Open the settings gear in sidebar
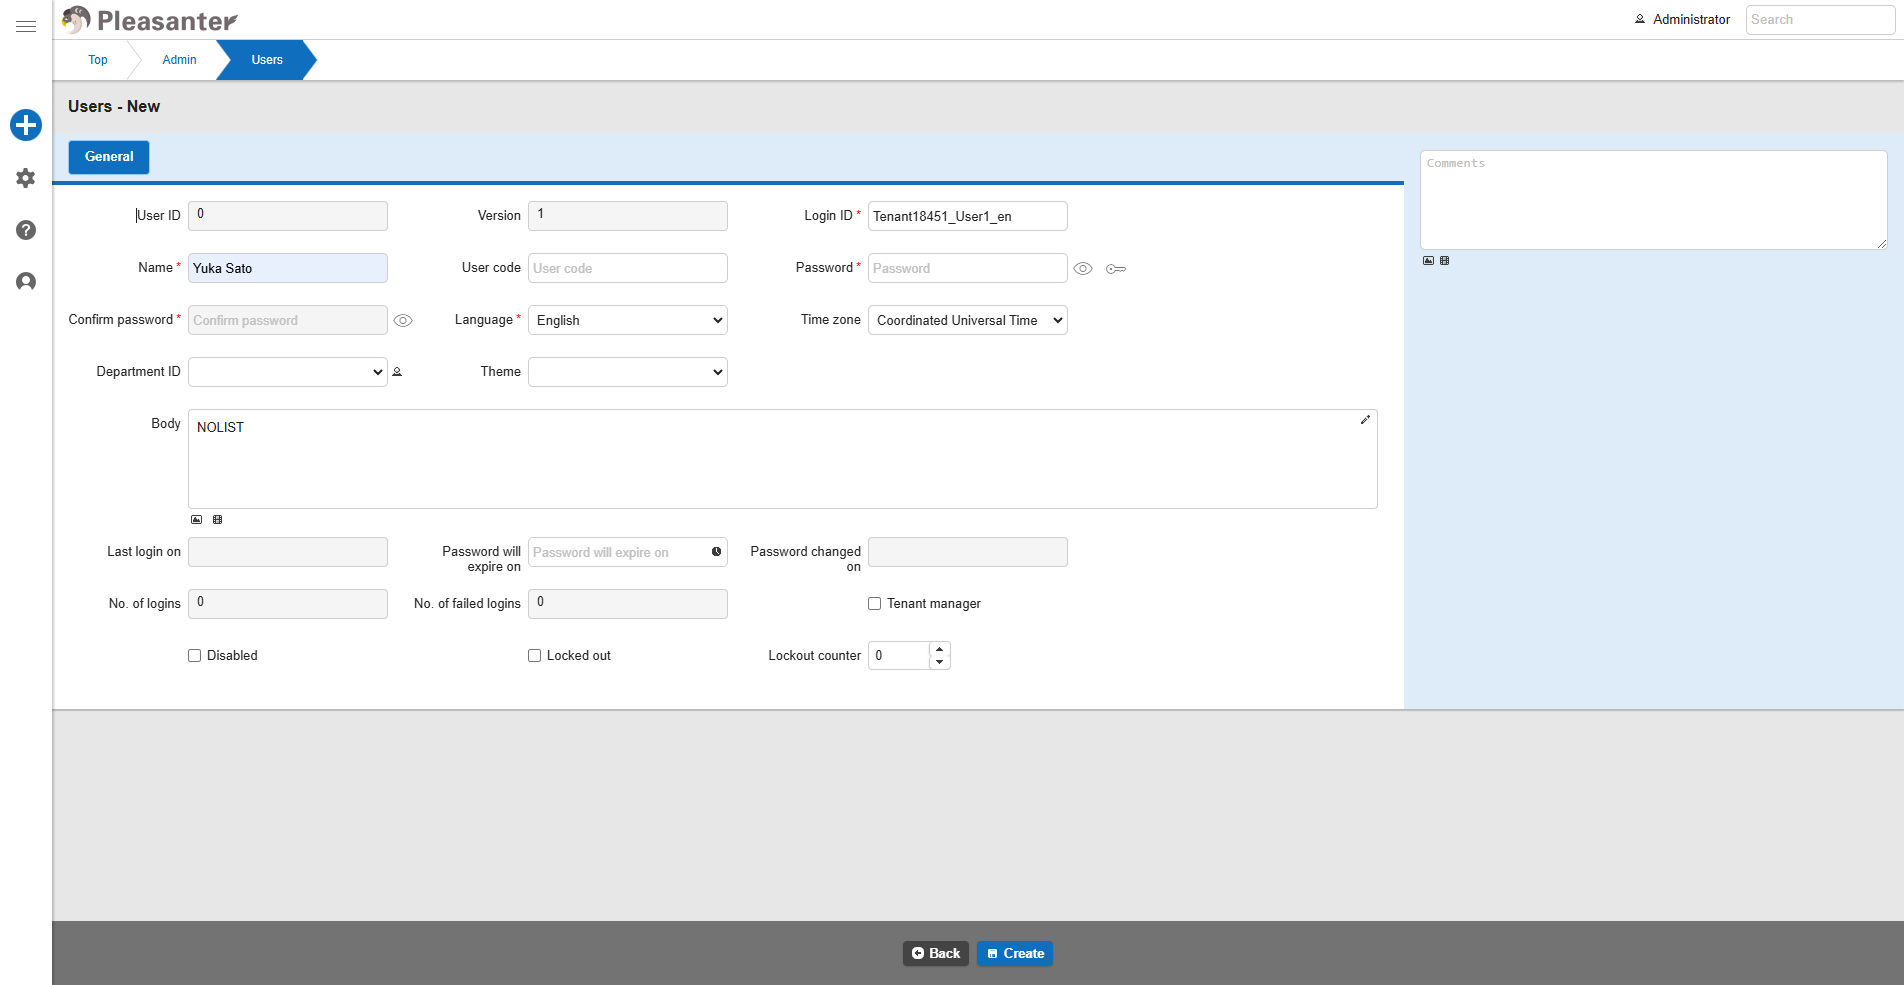 pyautogui.click(x=26, y=178)
